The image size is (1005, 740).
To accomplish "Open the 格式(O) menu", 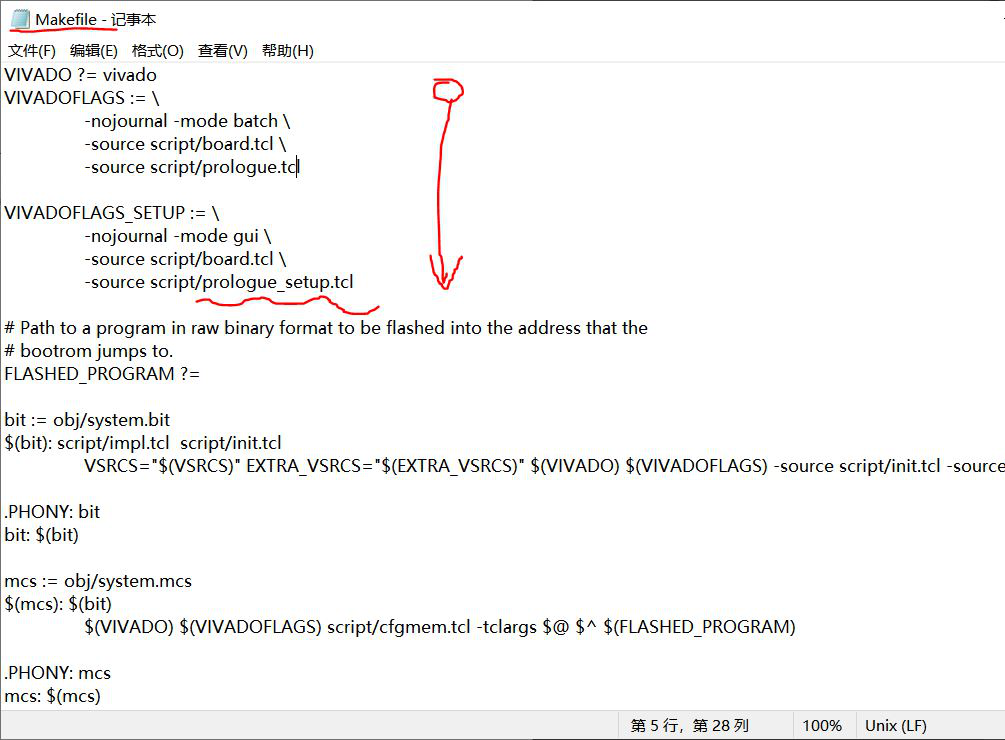I will pyautogui.click(x=158, y=51).
